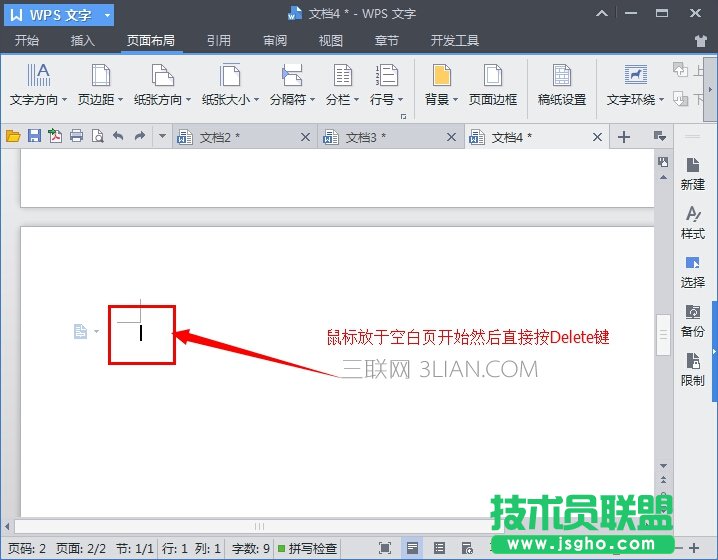718x560 pixels.
Task: Click the vertical scrollbar thumb
Action: tap(663, 335)
